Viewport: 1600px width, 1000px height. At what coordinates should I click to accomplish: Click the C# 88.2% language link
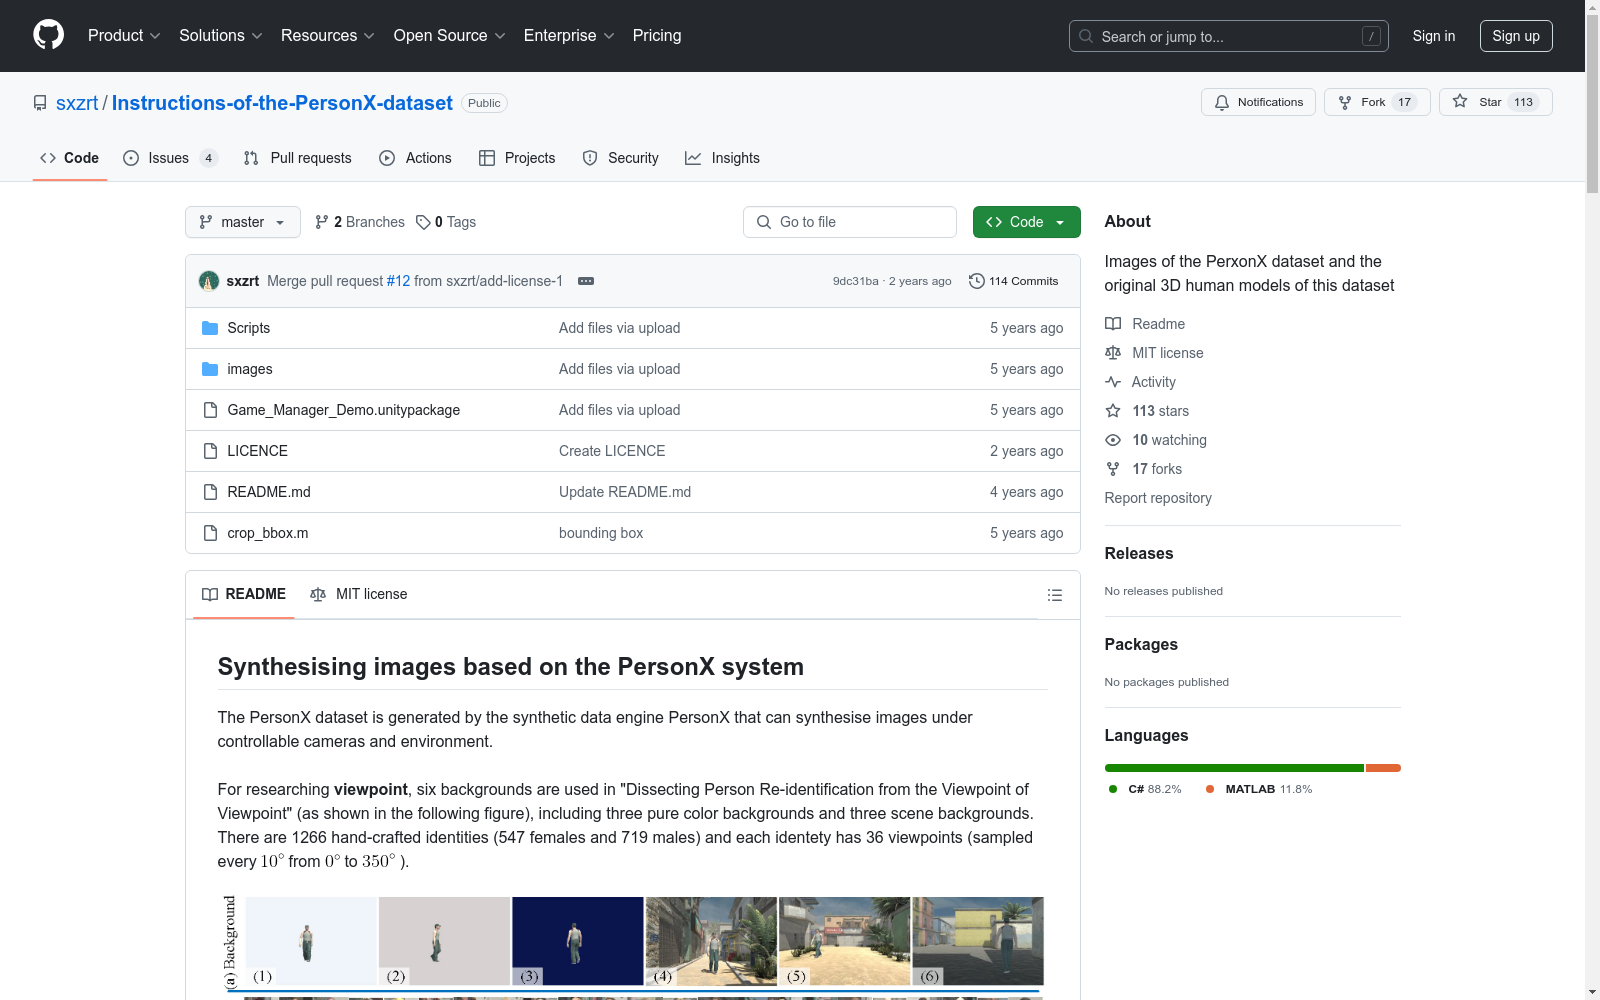(x=1145, y=789)
